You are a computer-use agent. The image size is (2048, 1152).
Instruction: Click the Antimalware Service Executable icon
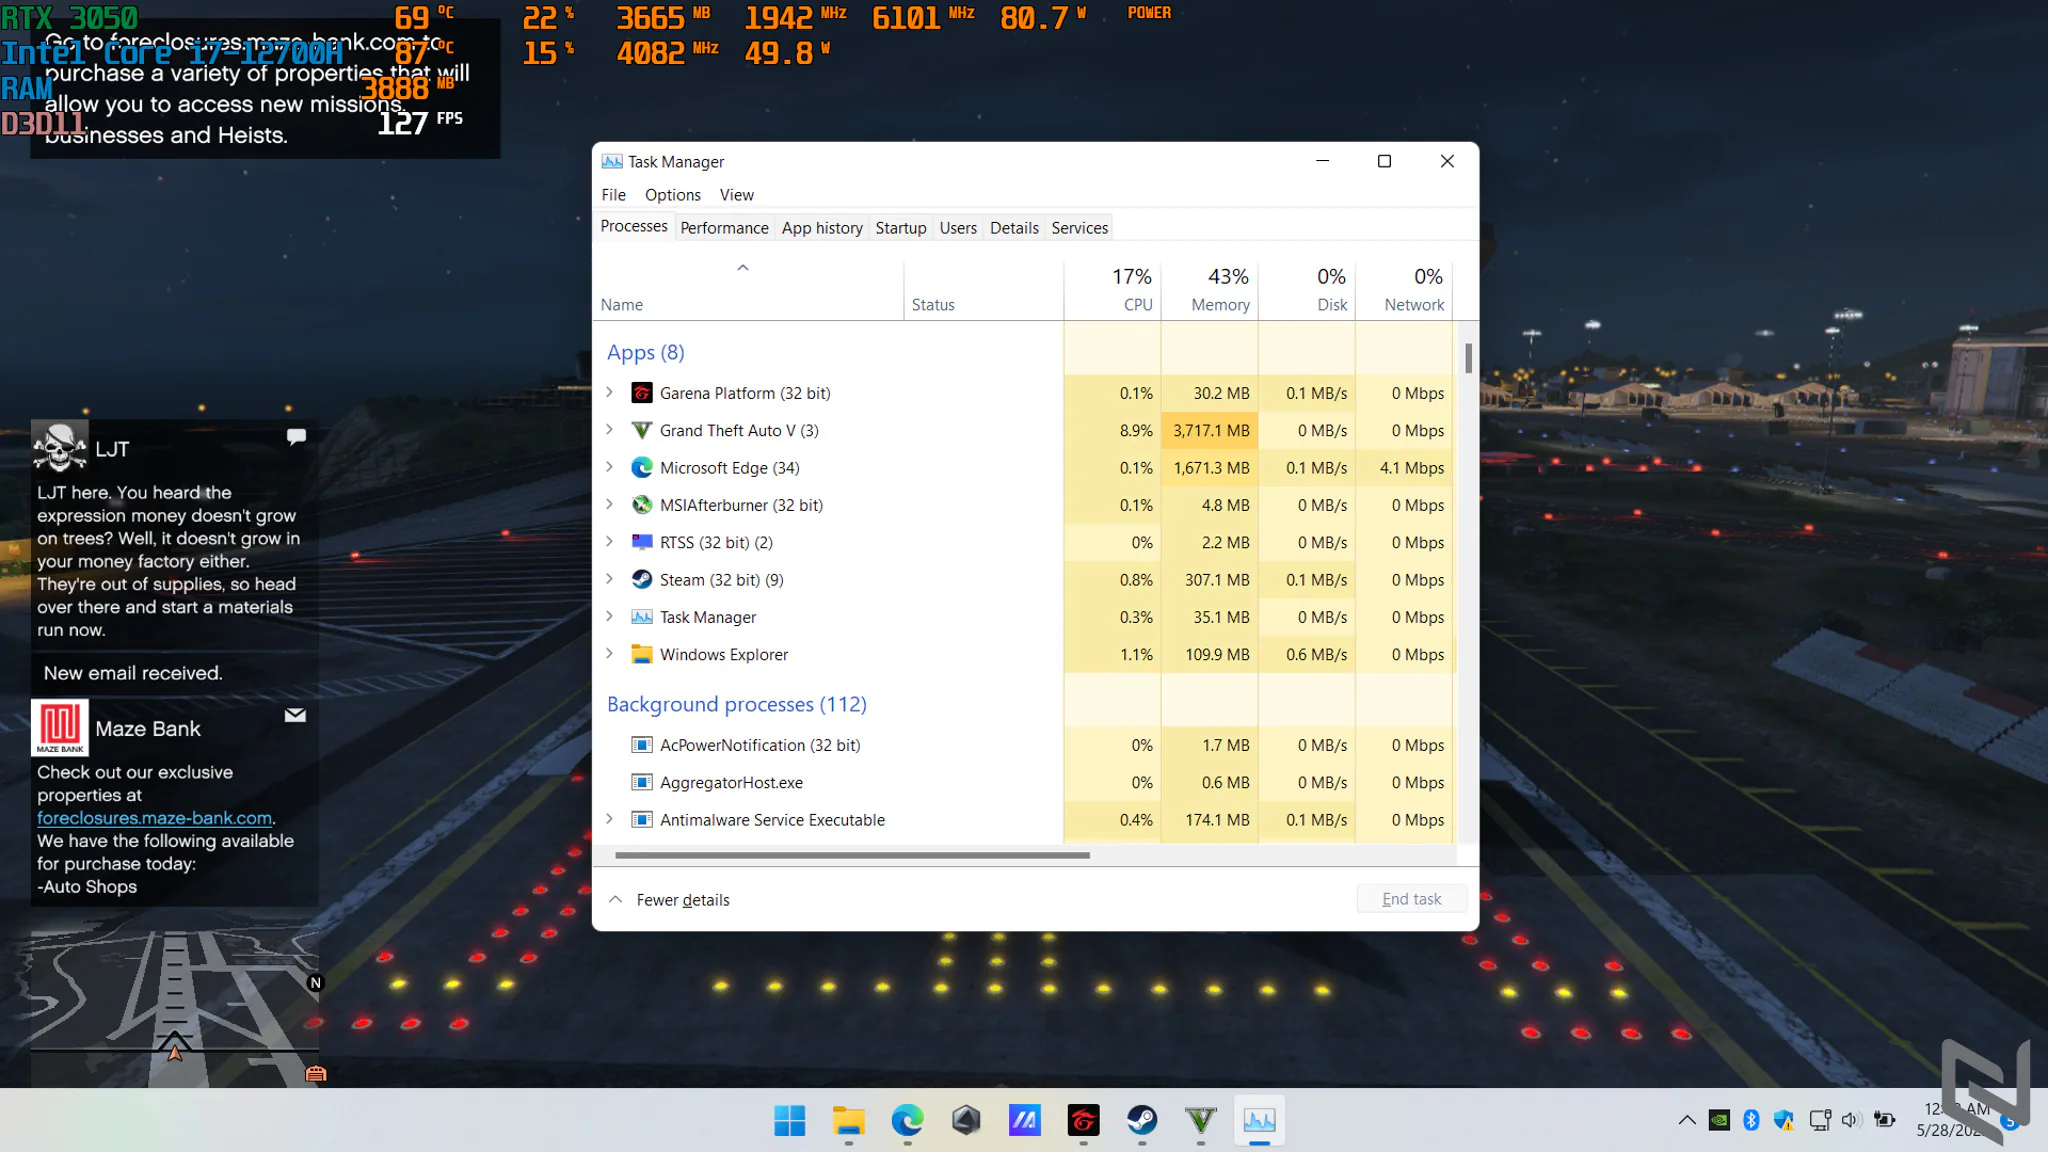click(642, 820)
